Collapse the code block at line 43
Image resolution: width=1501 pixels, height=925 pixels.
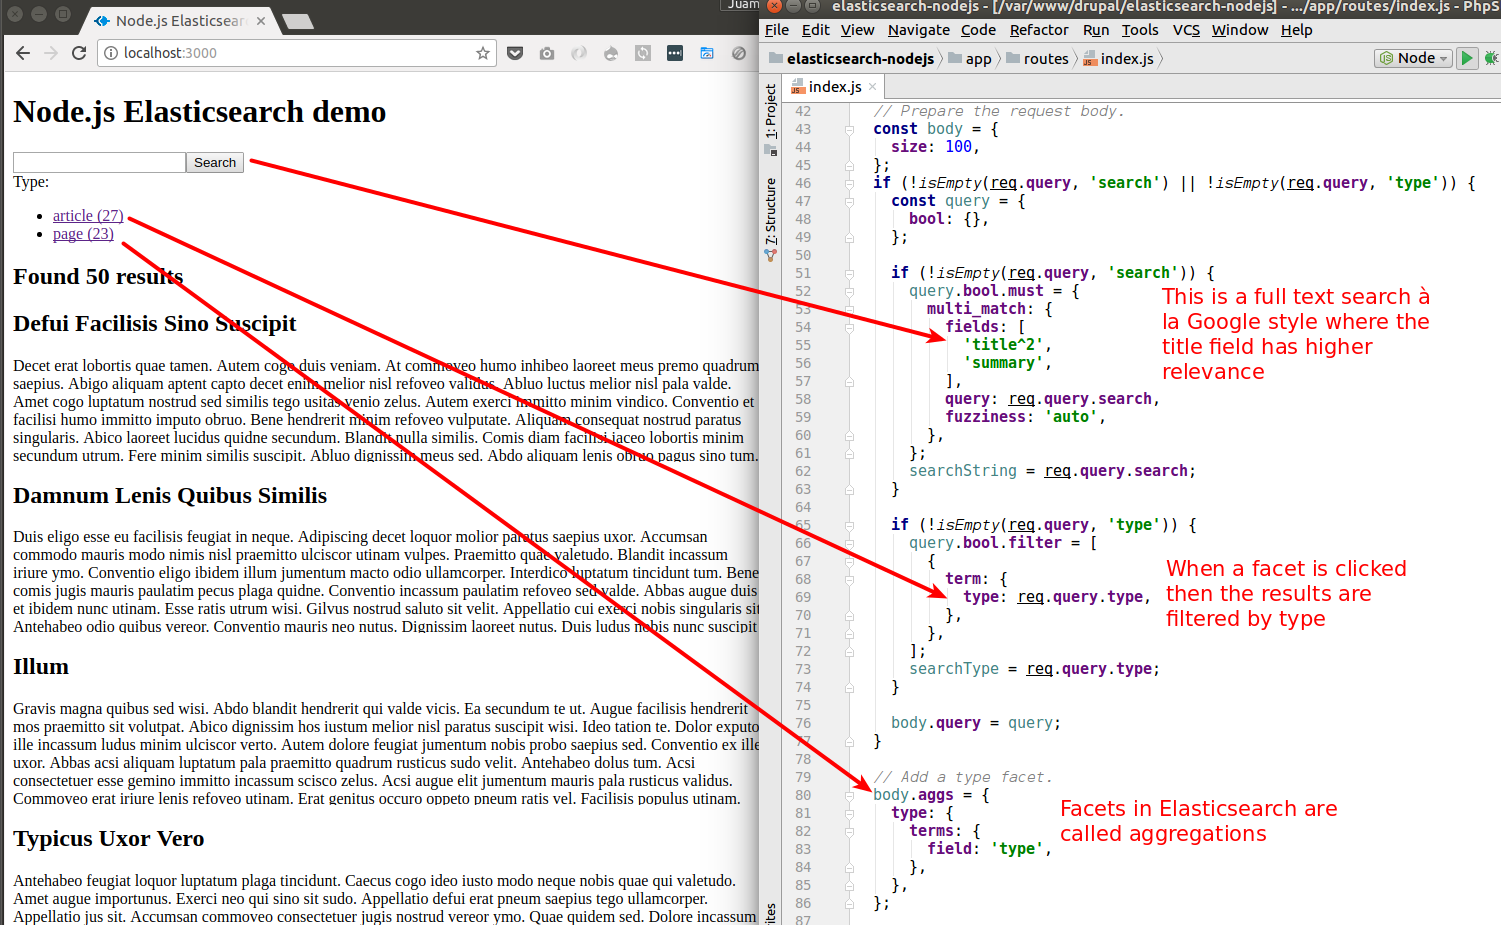click(x=849, y=129)
